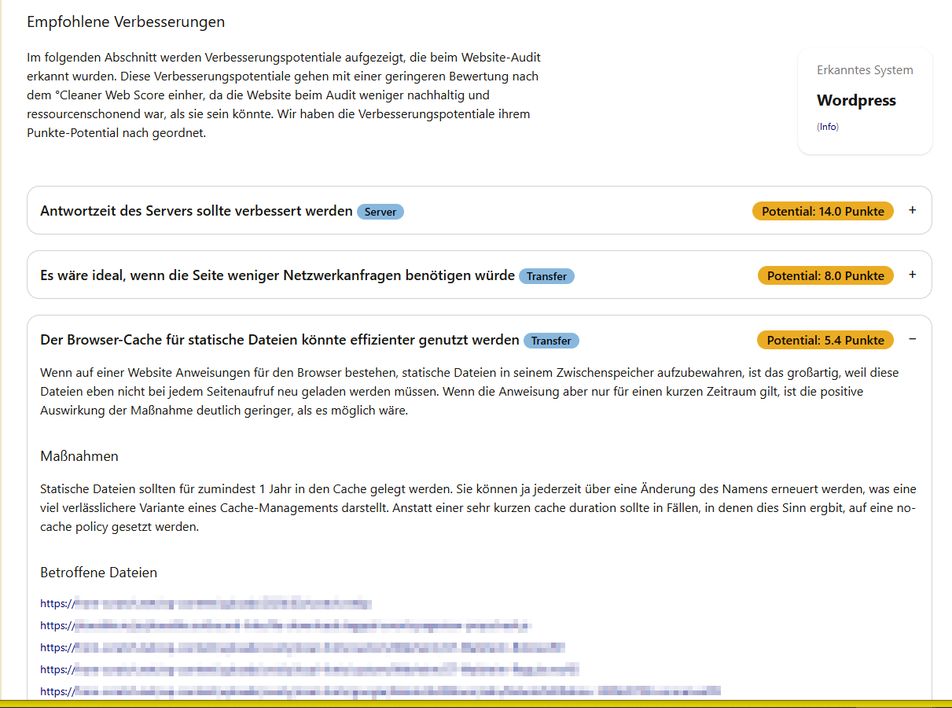Screen dimensions: 952x708
Task: Open the third affected file link
Action: 302,647
